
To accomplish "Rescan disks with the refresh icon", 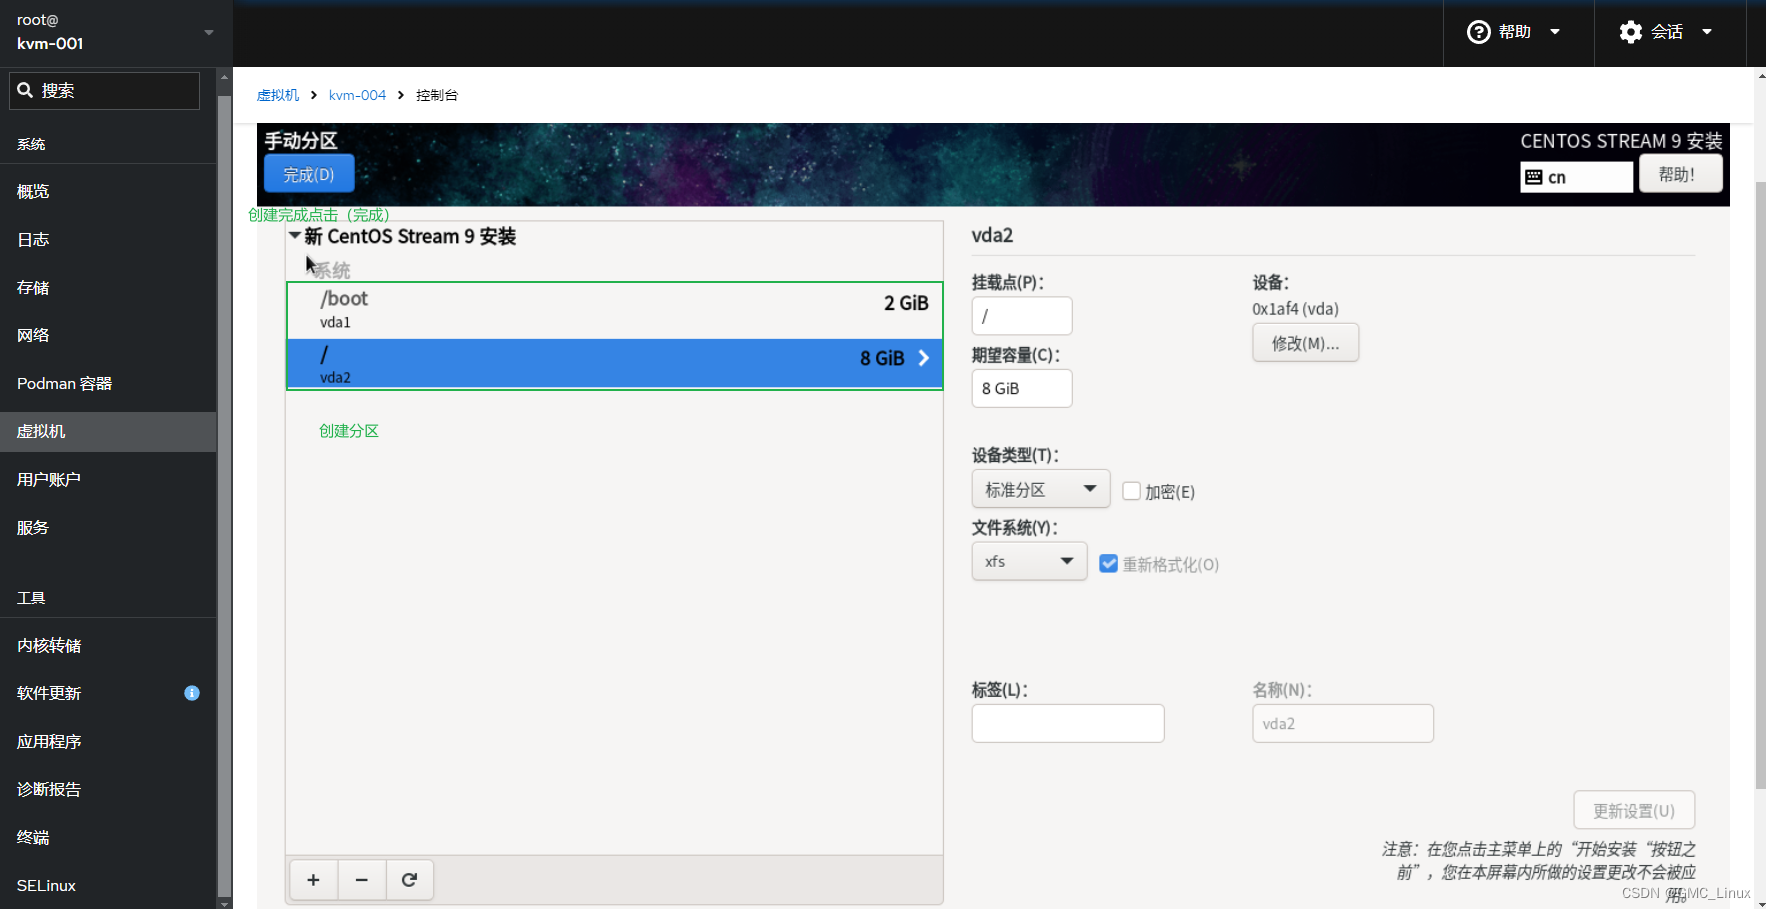I will [x=409, y=880].
